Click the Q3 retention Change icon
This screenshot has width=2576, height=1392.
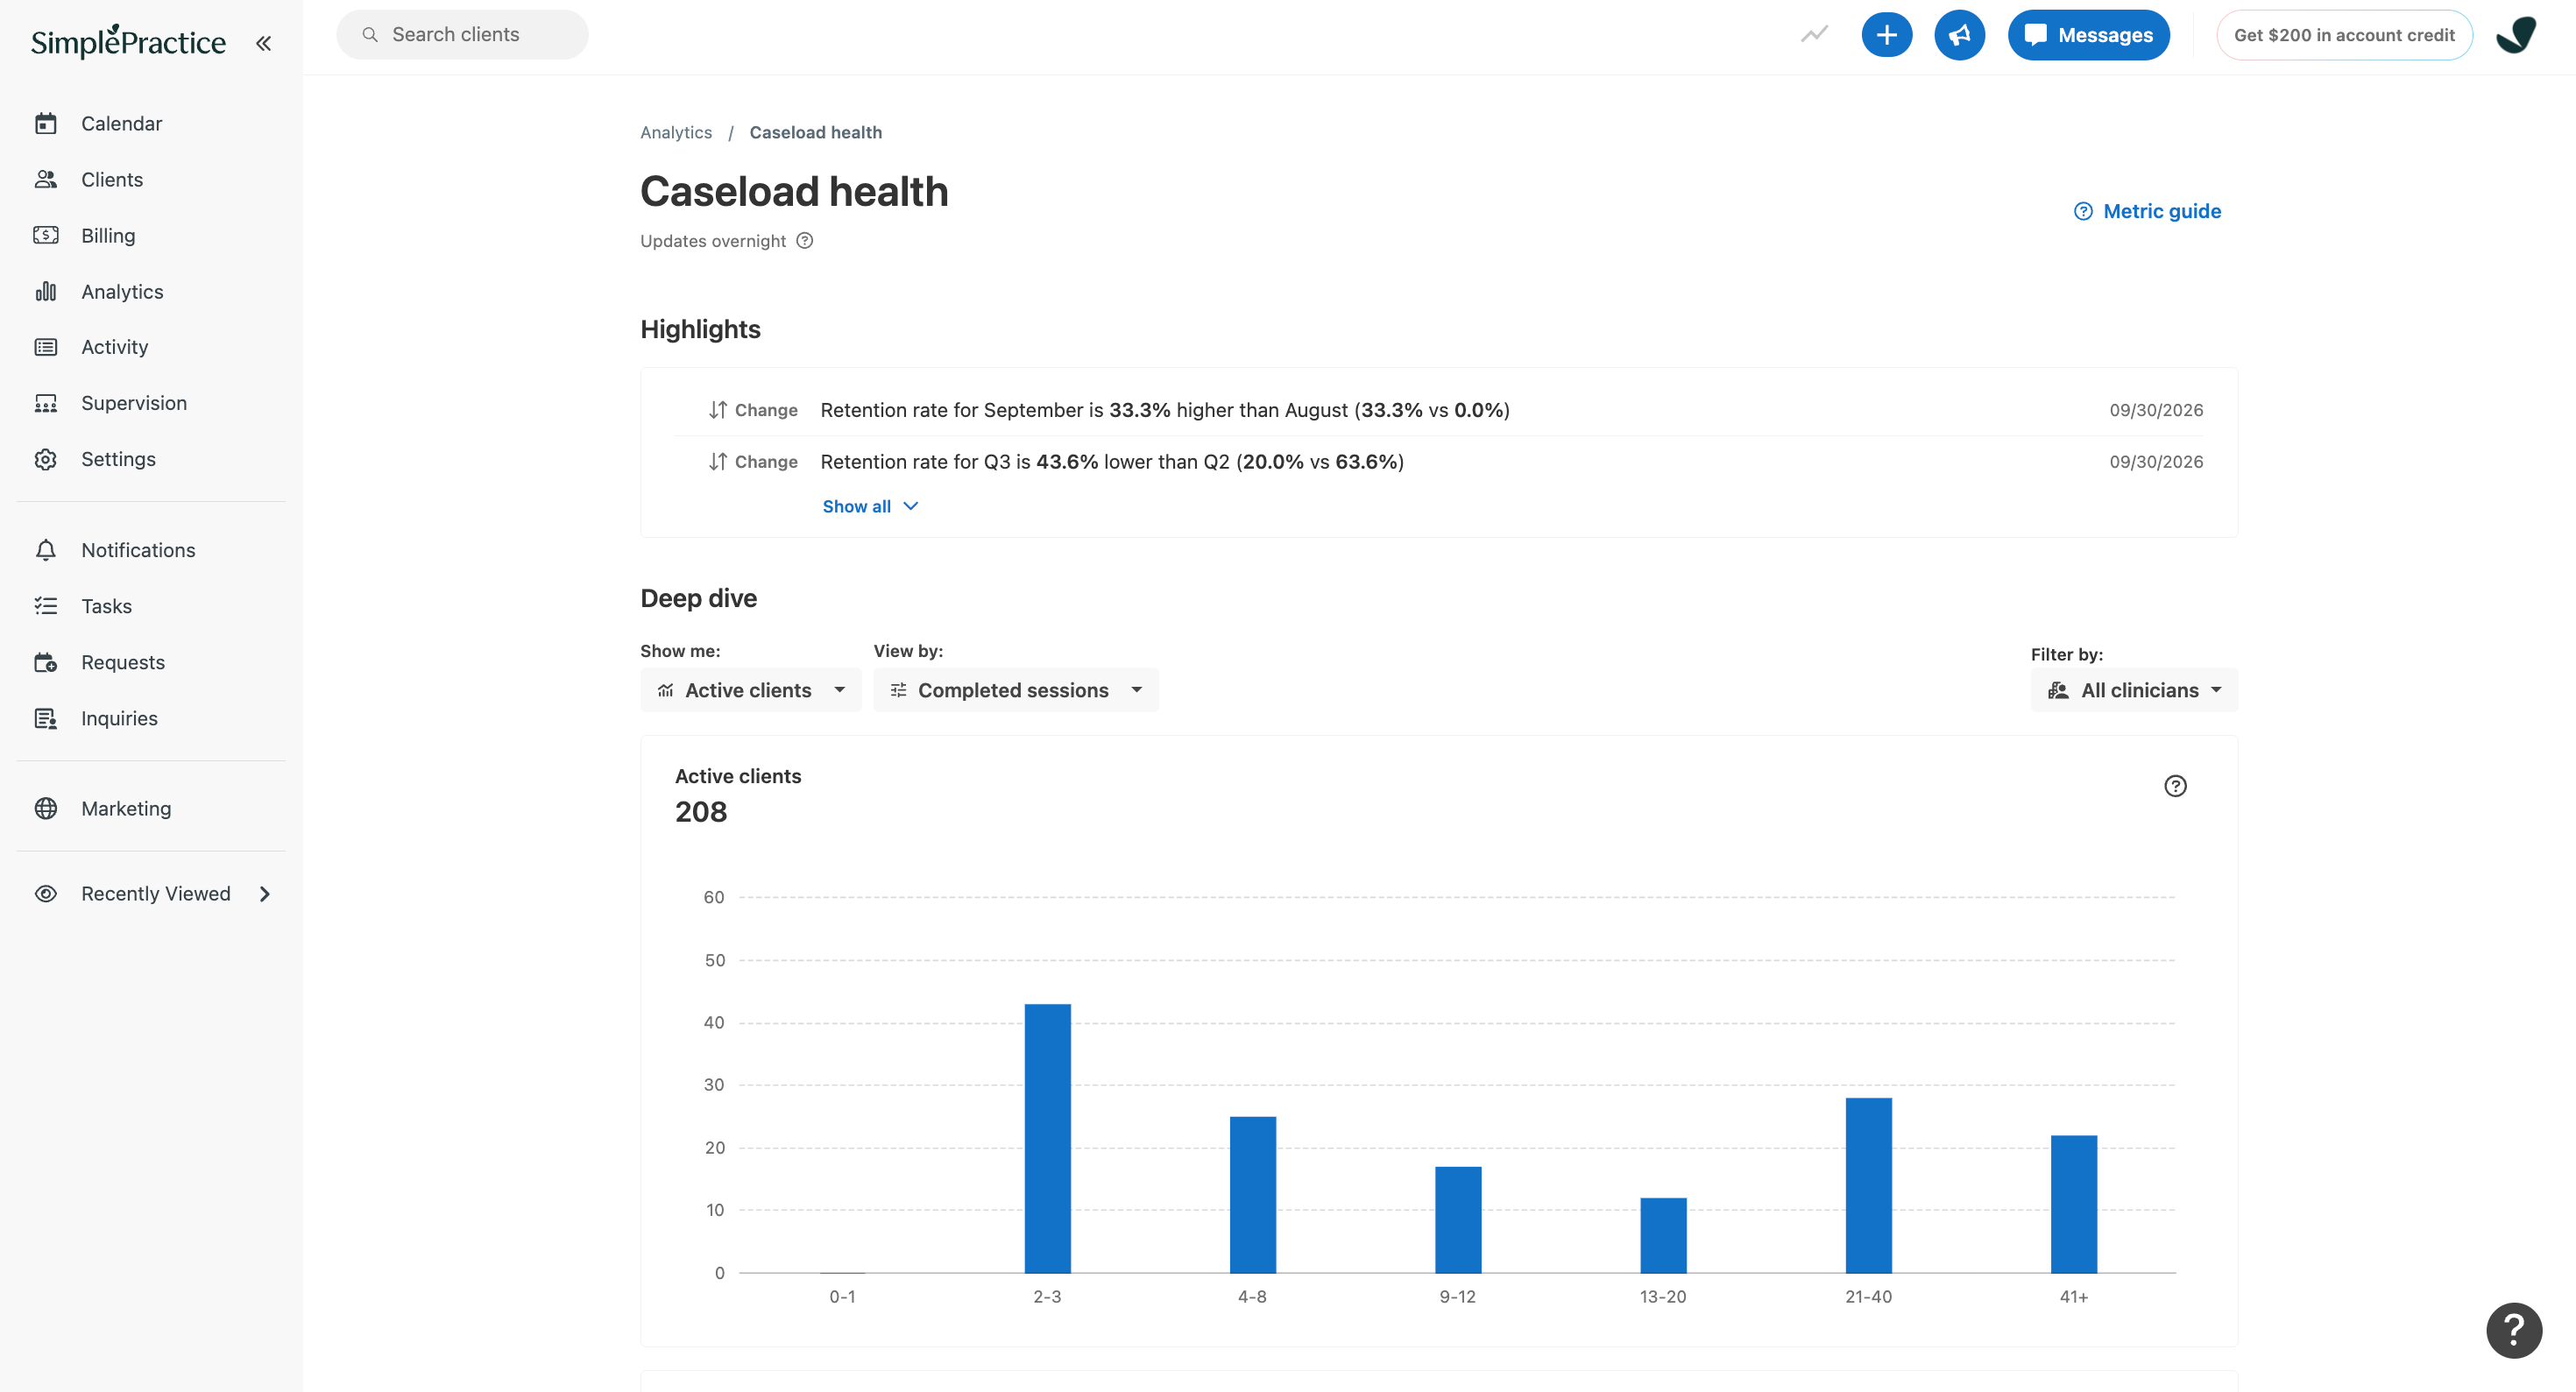tap(717, 462)
